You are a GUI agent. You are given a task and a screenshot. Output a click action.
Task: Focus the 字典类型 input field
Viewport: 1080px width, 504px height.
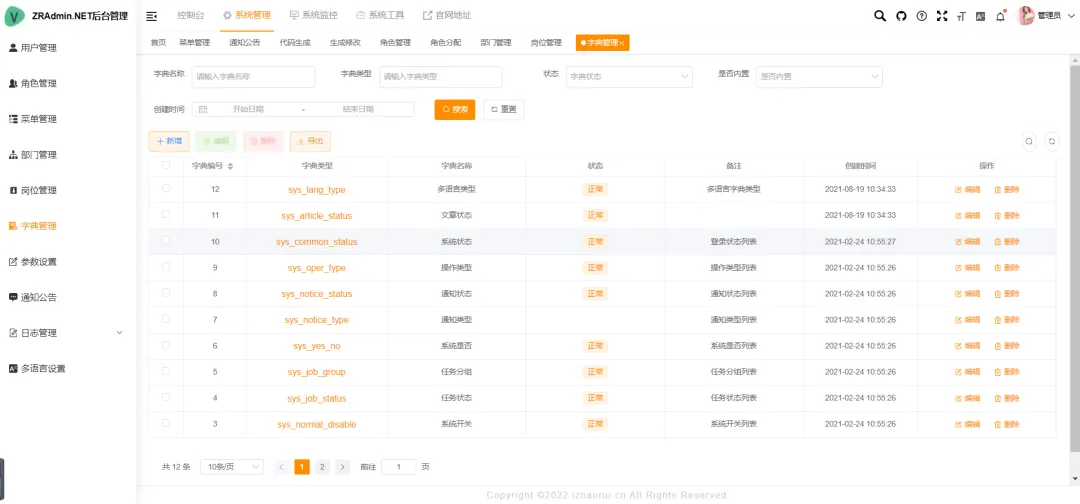tap(441, 76)
